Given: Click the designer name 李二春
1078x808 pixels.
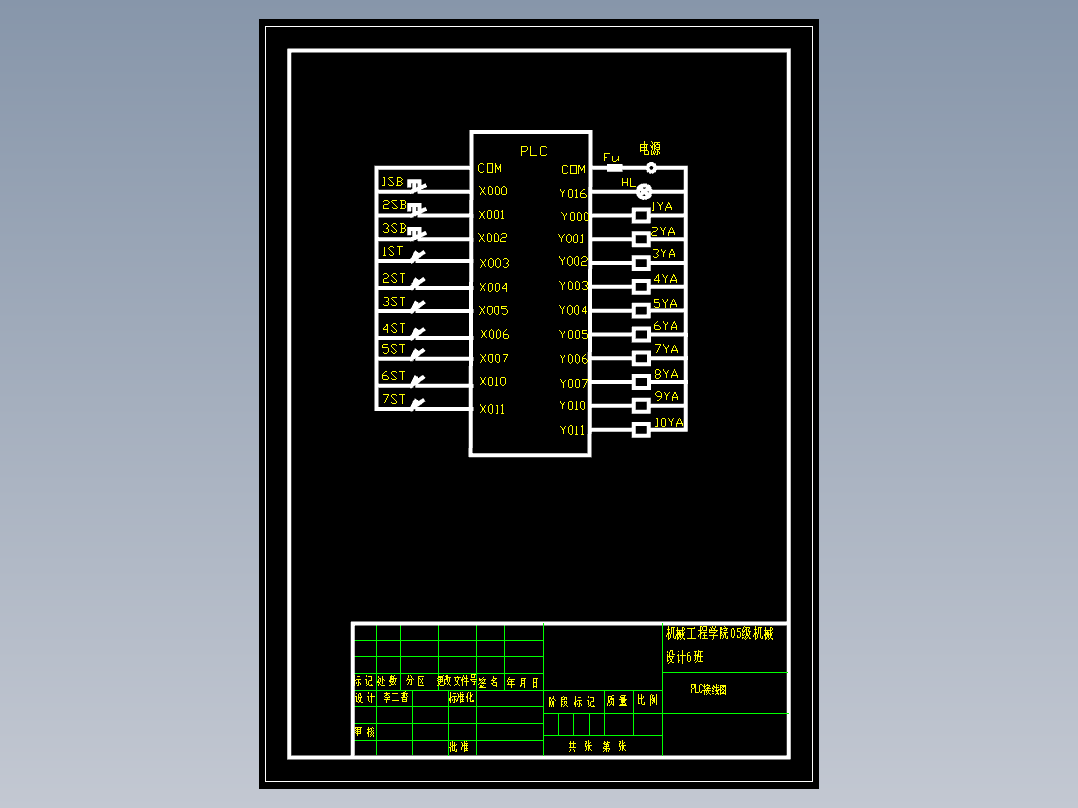Looking at the screenshot, I should [x=396, y=698].
